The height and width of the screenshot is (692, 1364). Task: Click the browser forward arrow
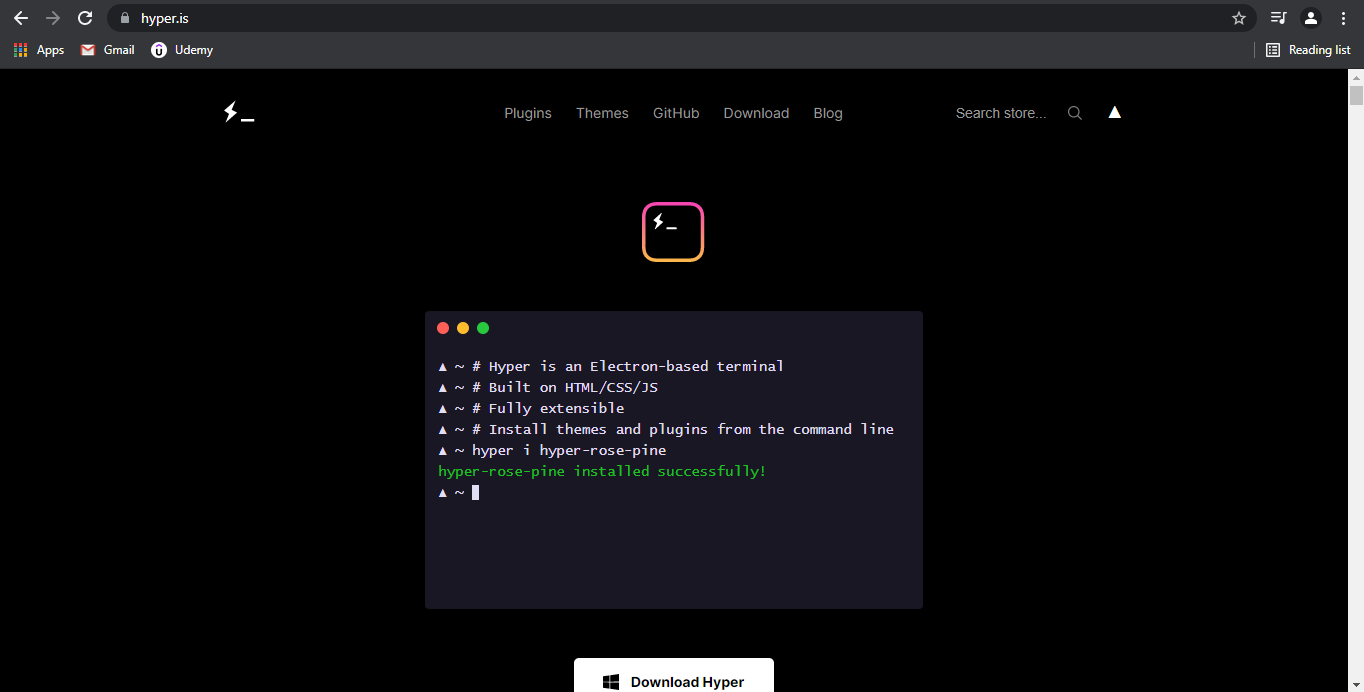(53, 18)
